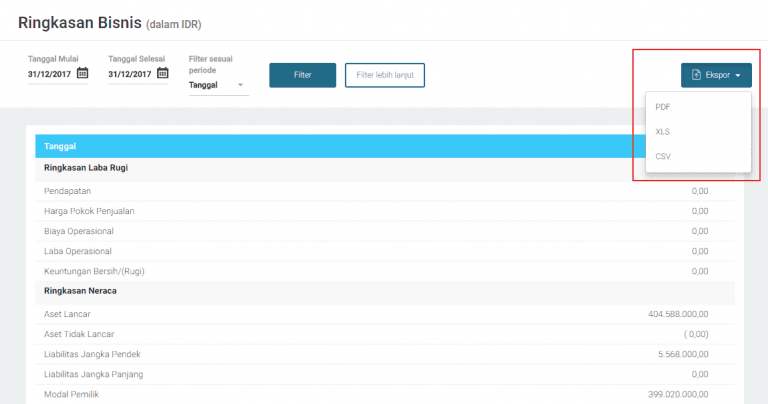Click the Modal Pemilik row
This screenshot has width=768, height=404.
click(x=71, y=394)
